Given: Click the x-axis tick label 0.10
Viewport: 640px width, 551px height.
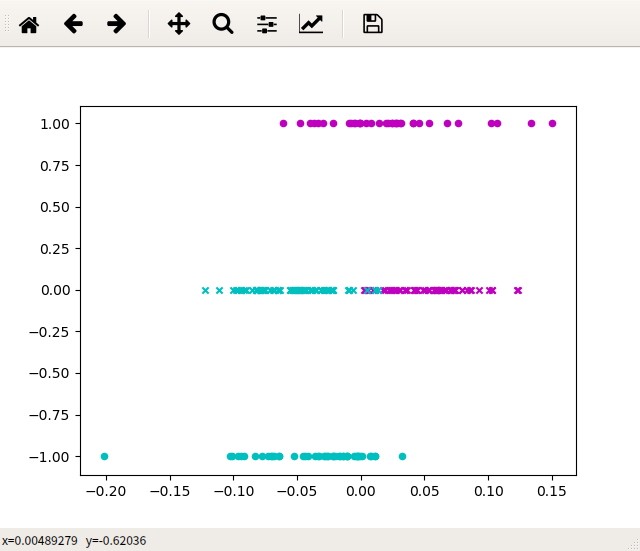Looking at the screenshot, I should 489,491.
